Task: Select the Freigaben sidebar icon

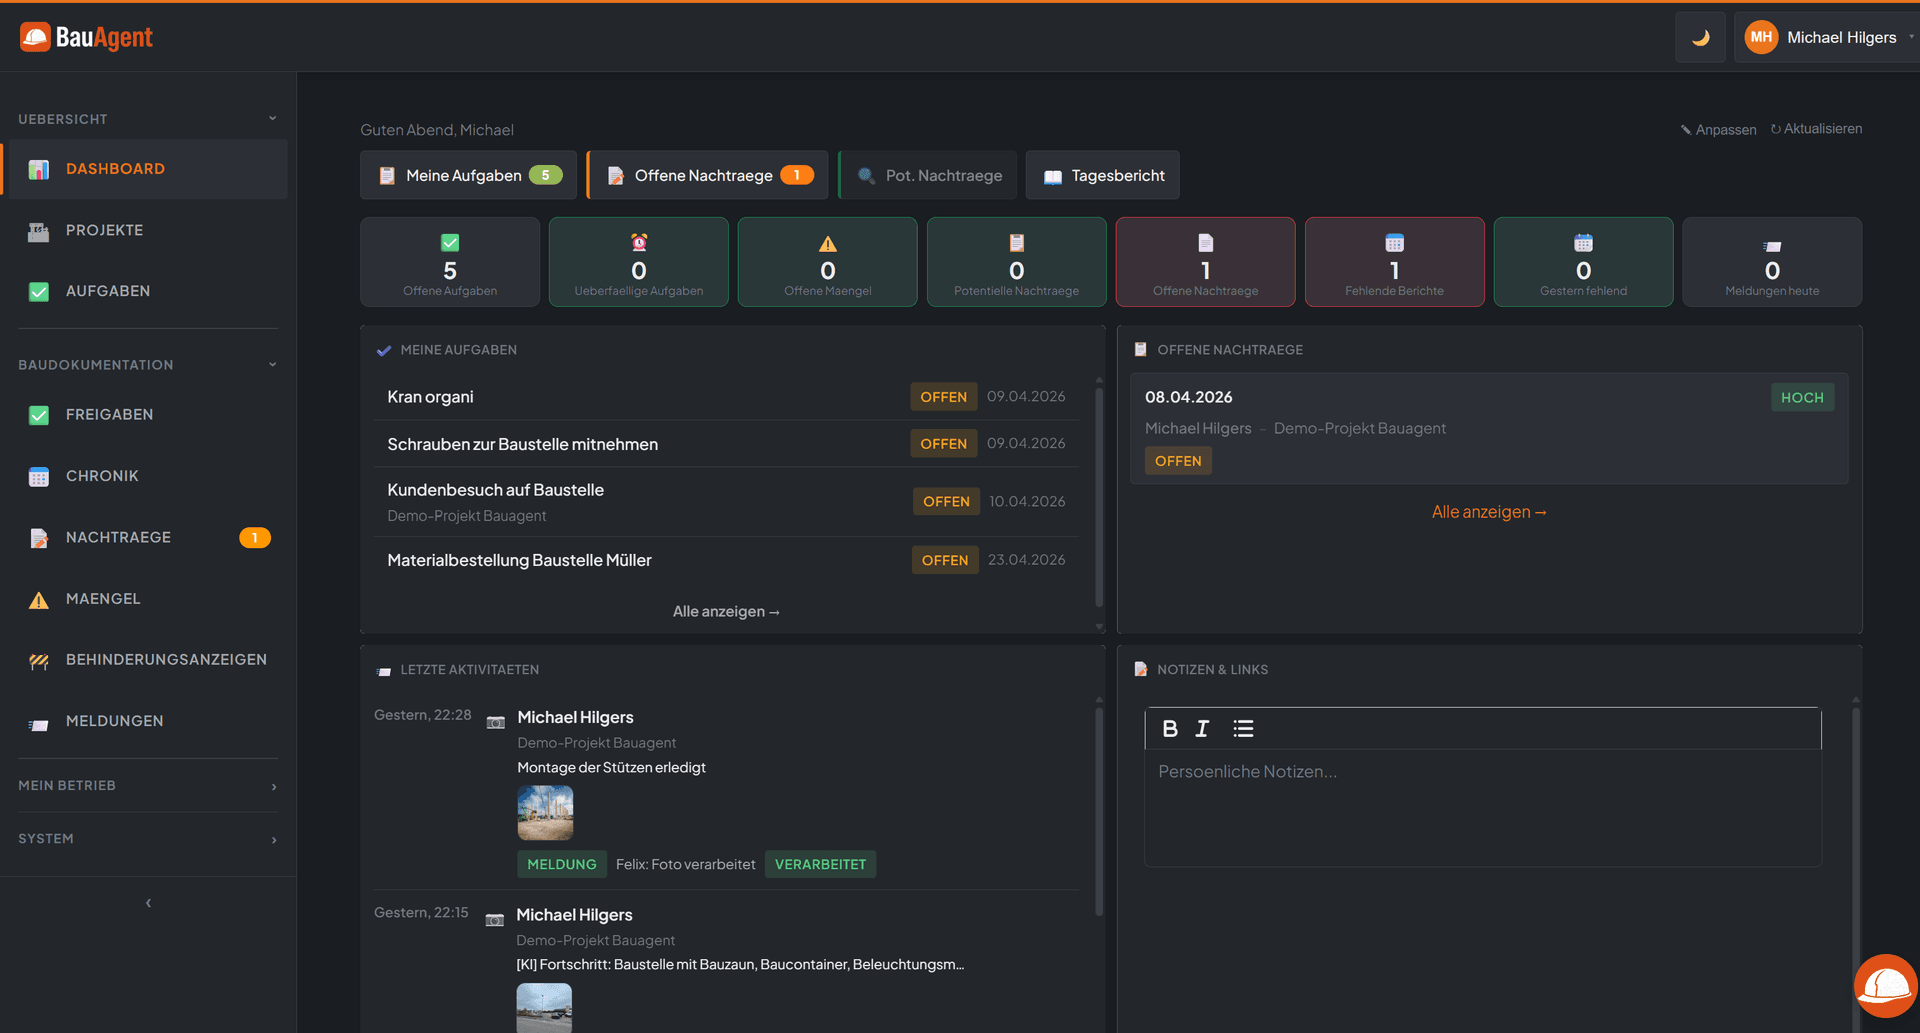Action: pos(38,414)
